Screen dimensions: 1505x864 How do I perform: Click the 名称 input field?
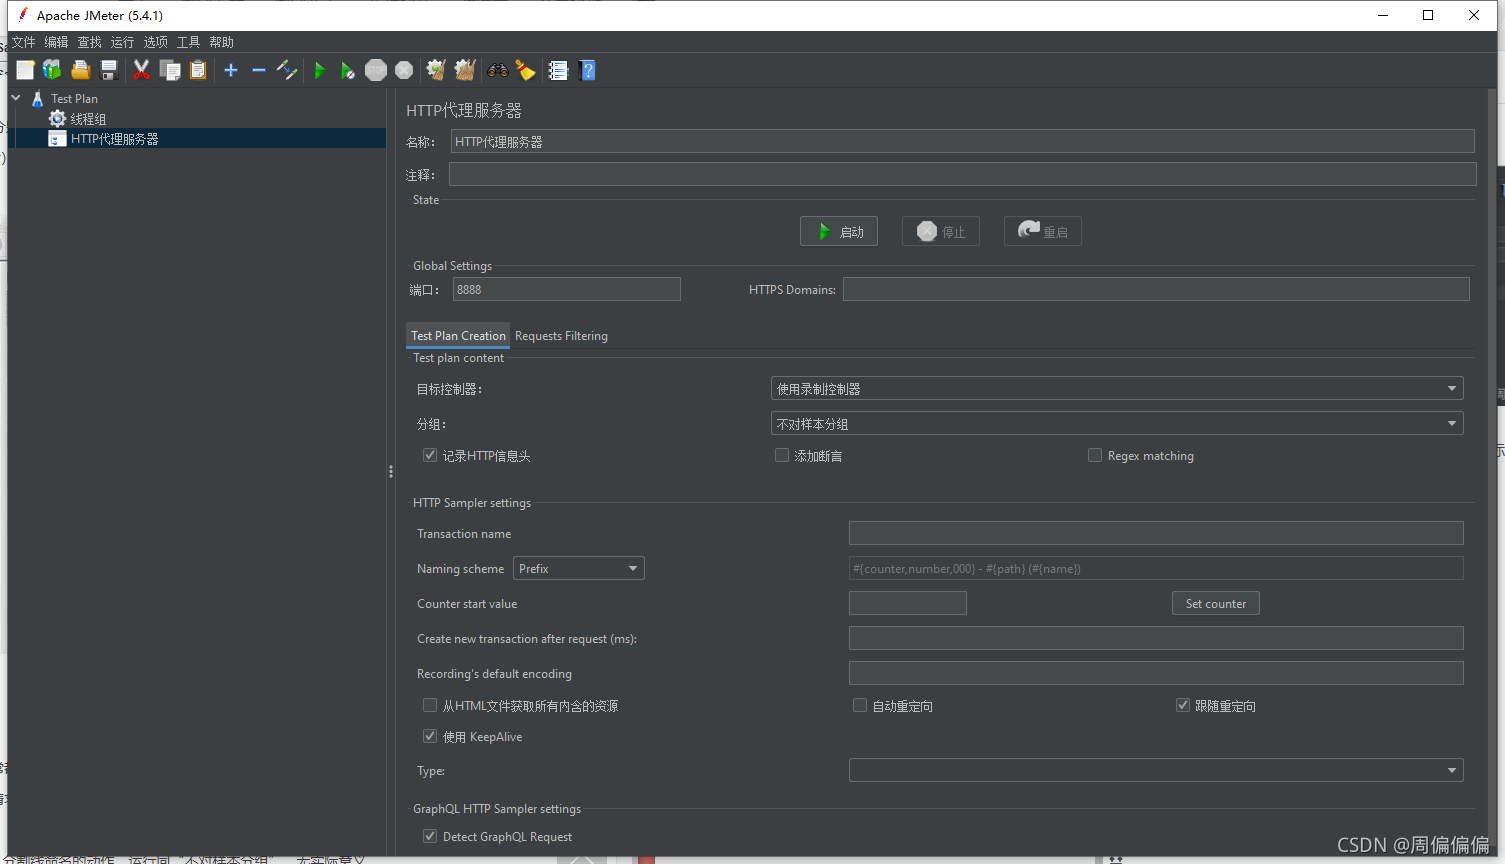(962, 141)
